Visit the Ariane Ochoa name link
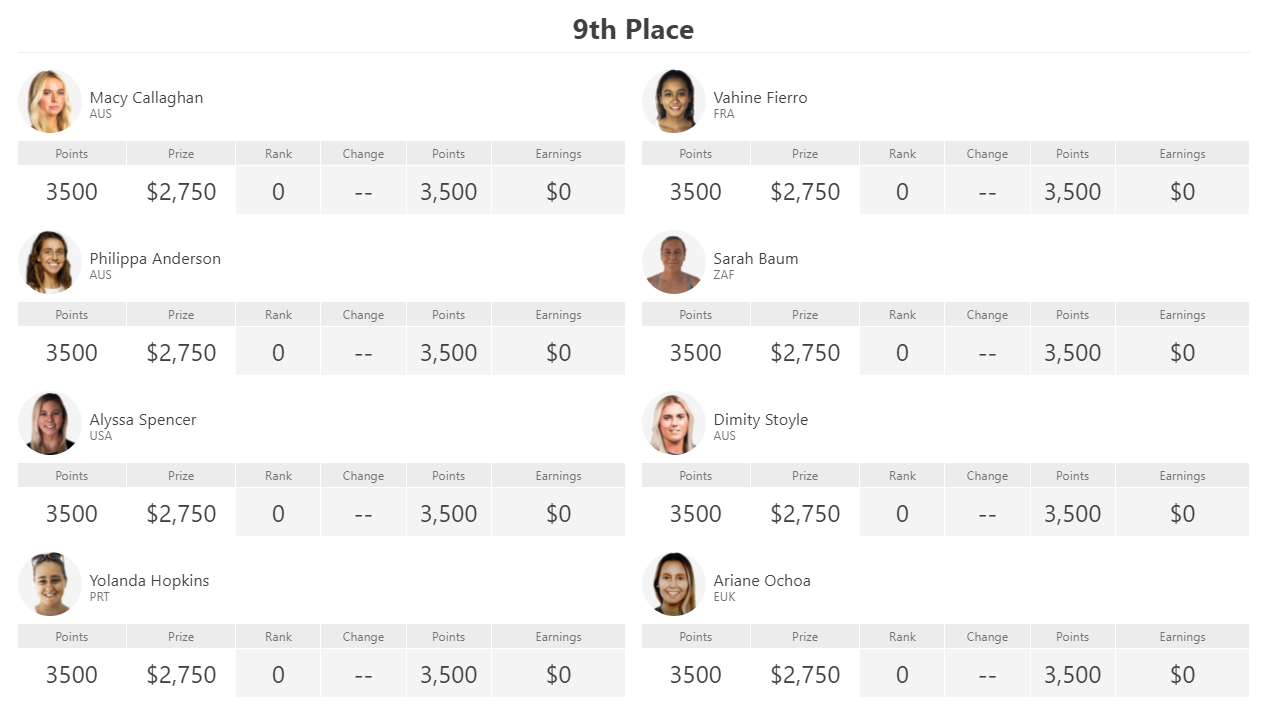 click(762, 580)
